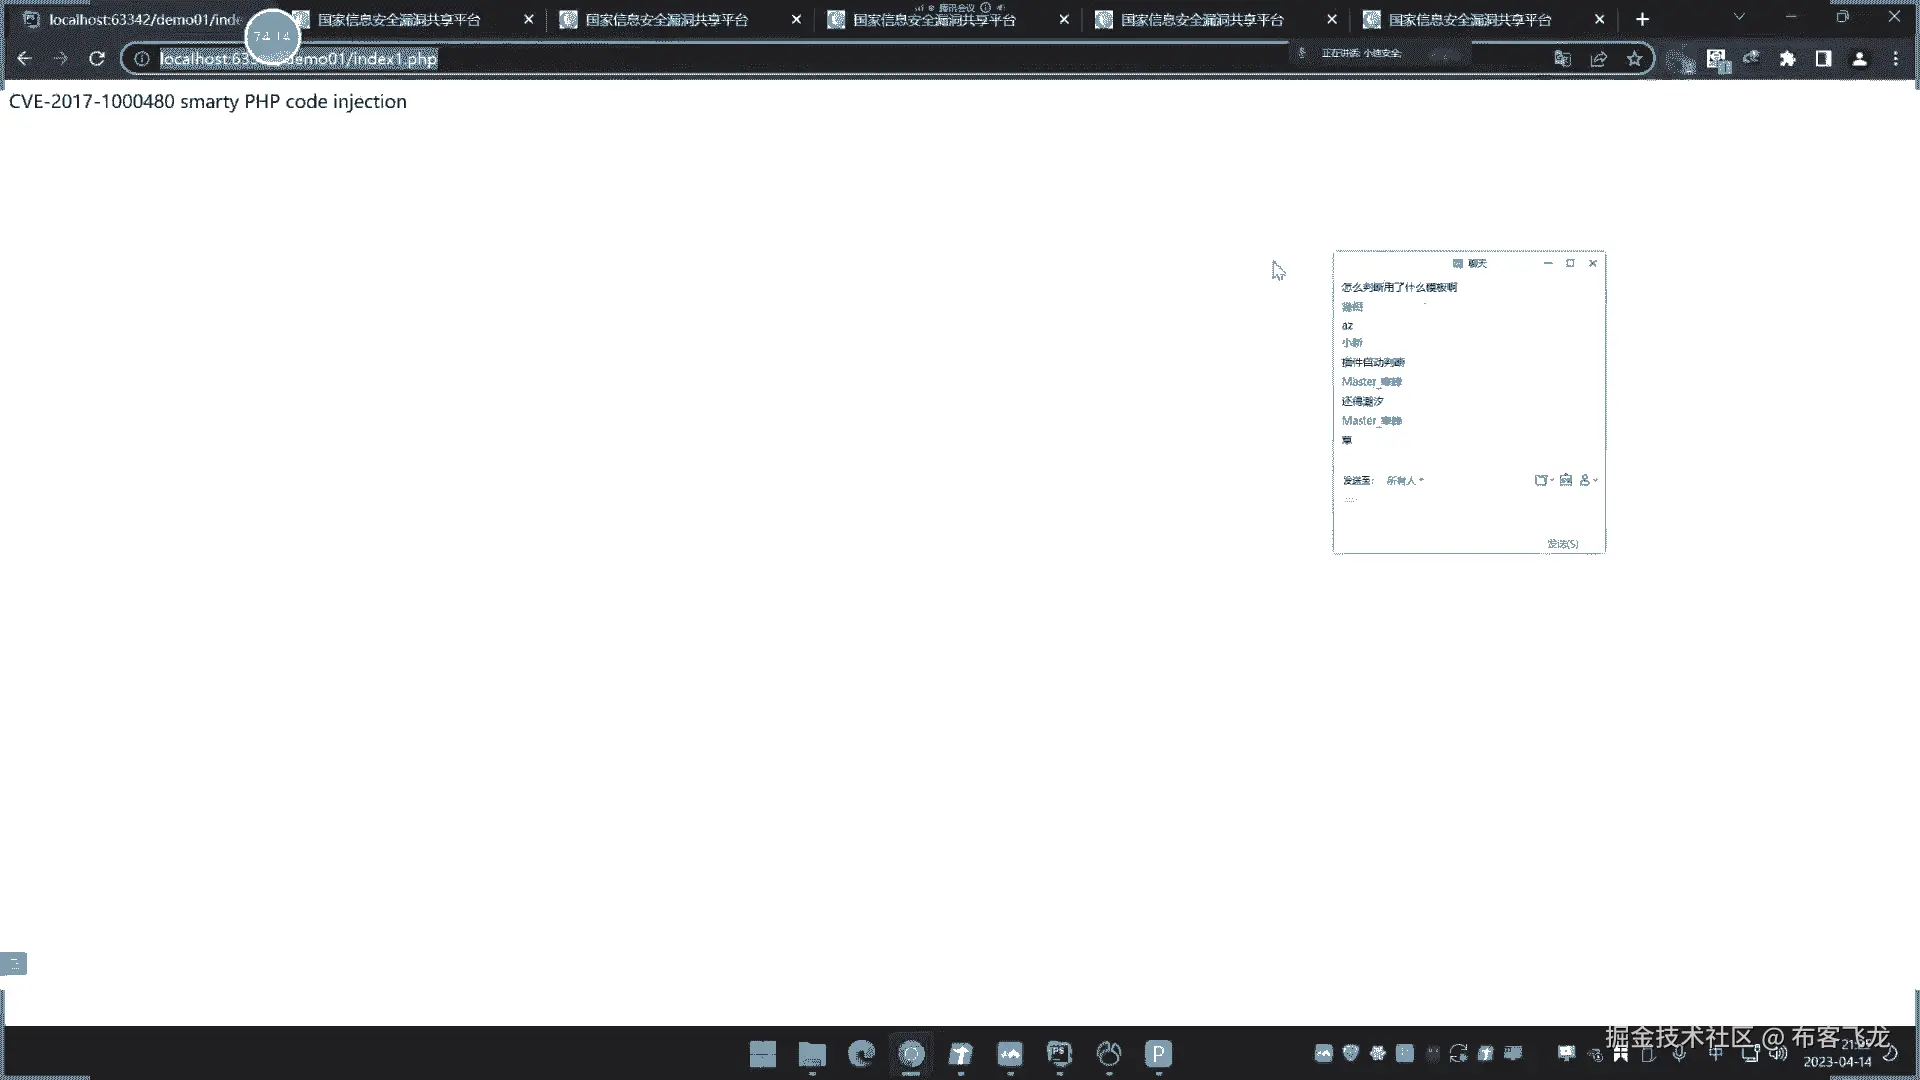Open the Chrome three-dot menu
Image resolution: width=1920 pixels, height=1080 pixels.
(1895, 59)
